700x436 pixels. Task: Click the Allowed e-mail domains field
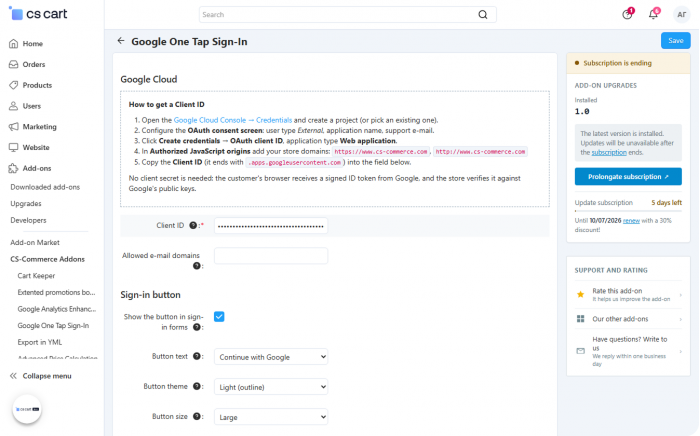(271, 256)
